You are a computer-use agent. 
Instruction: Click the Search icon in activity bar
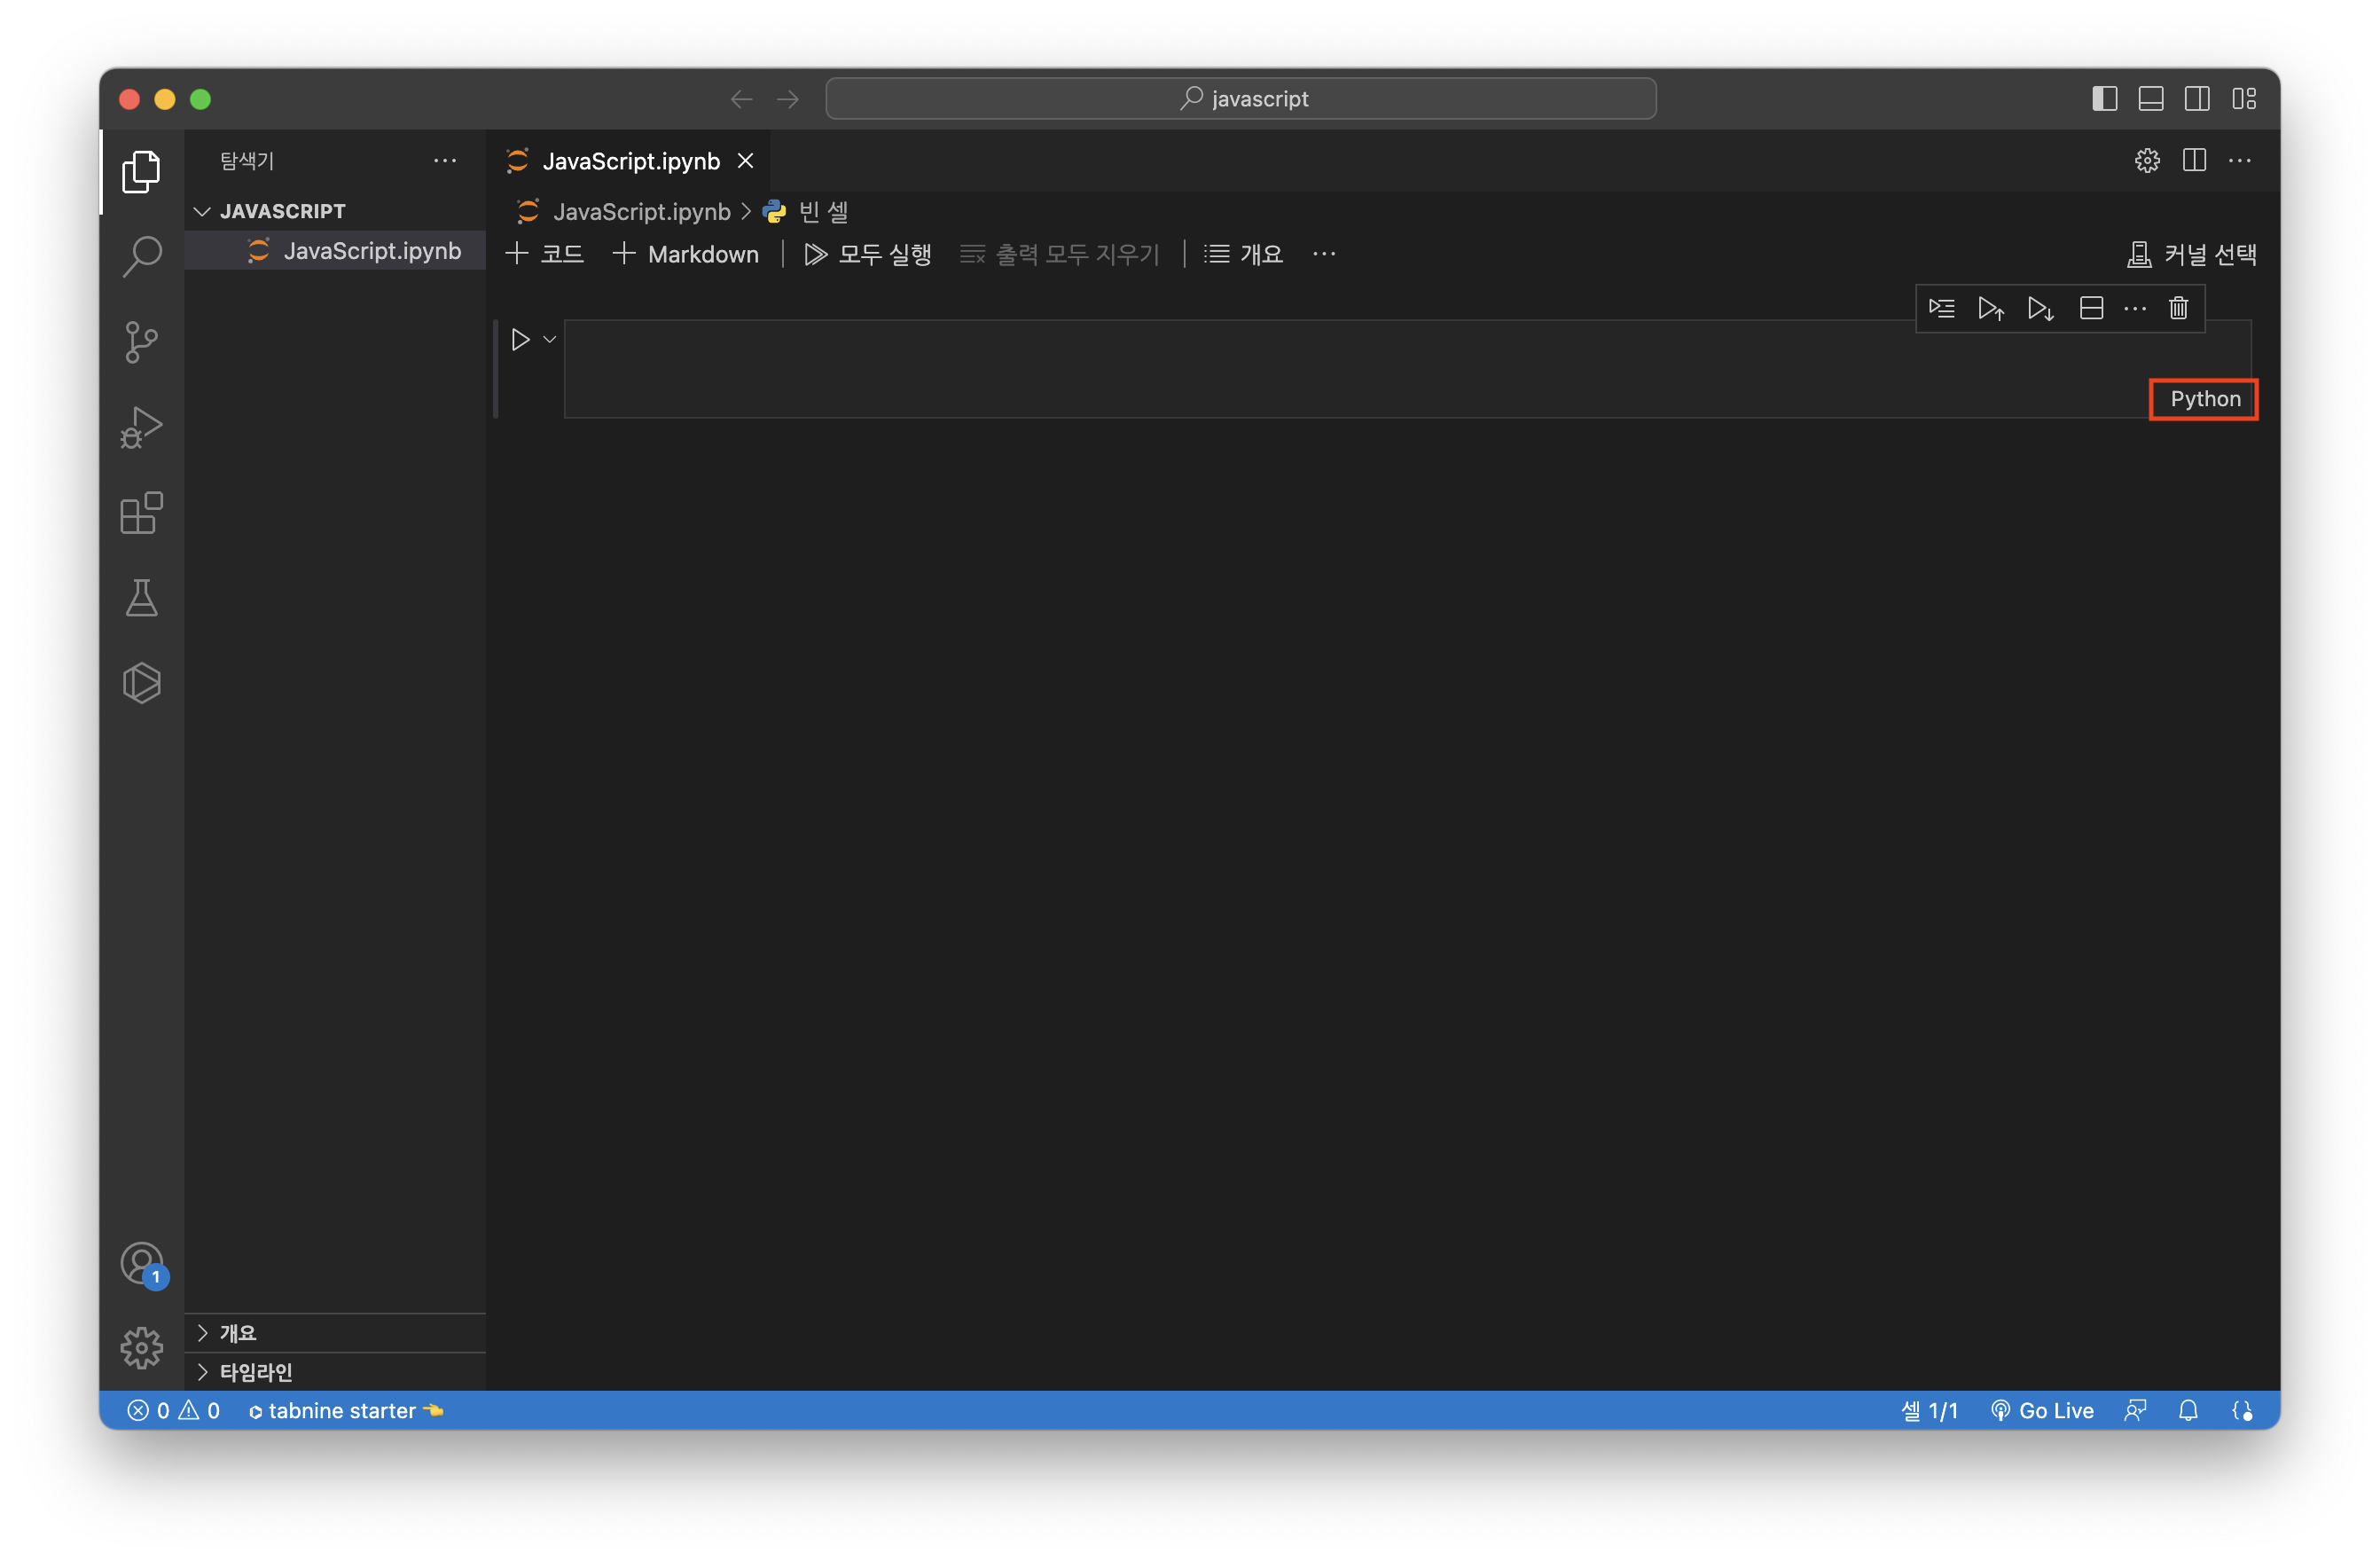[x=141, y=256]
